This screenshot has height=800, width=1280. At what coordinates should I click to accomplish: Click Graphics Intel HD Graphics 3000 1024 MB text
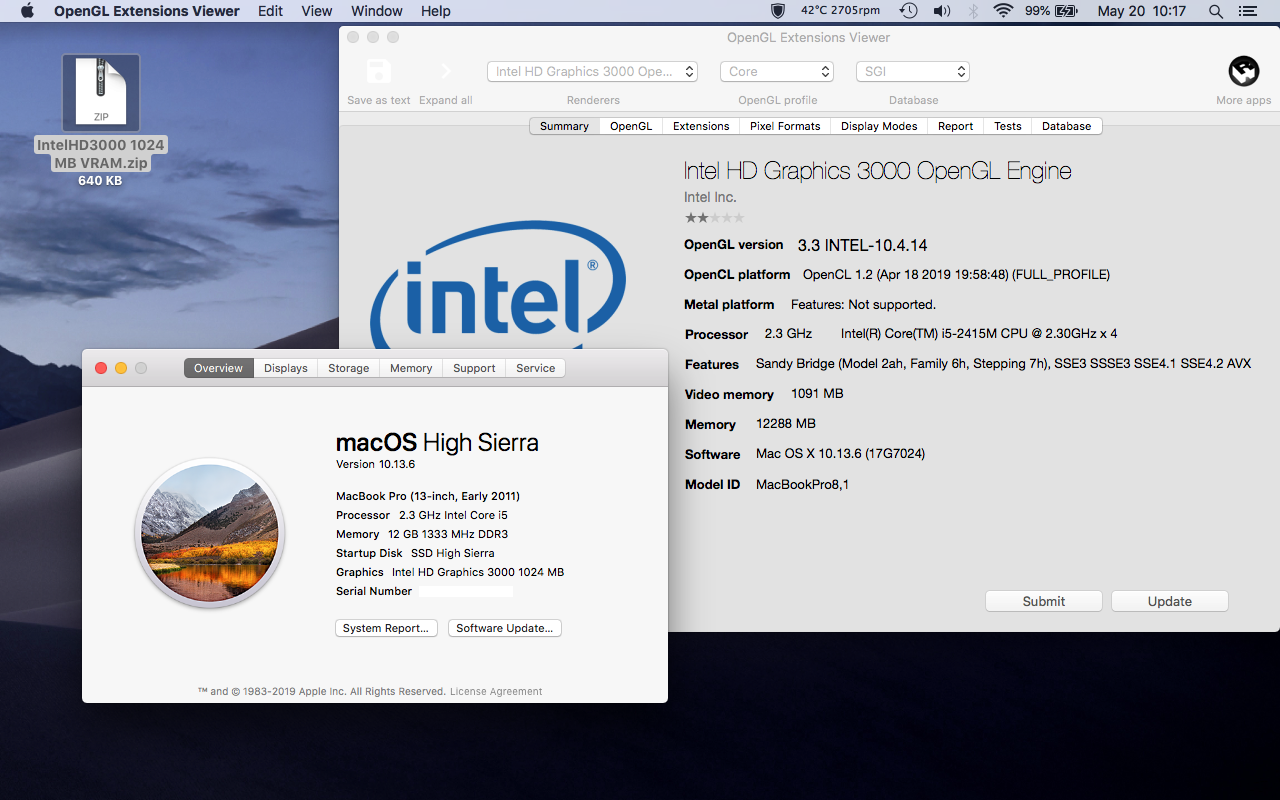coord(450,572)
